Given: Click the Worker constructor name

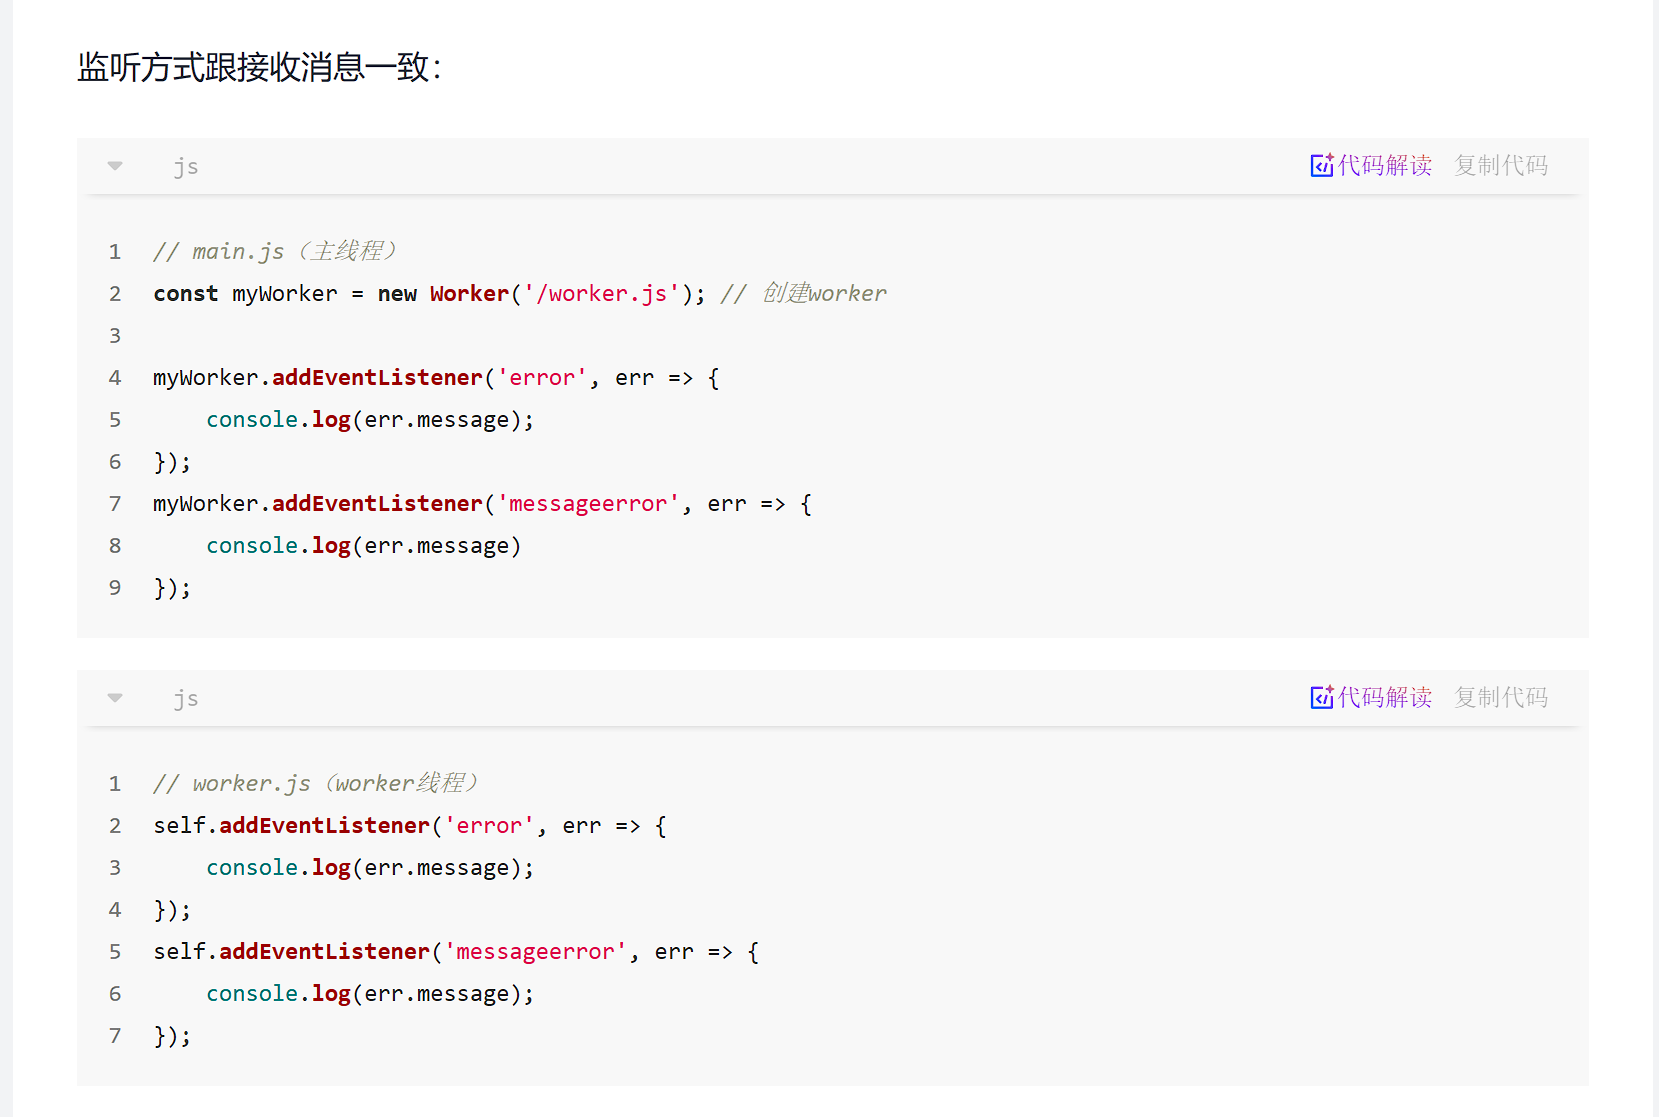Looking at the screenshot, I should click(x=469, y=294).
